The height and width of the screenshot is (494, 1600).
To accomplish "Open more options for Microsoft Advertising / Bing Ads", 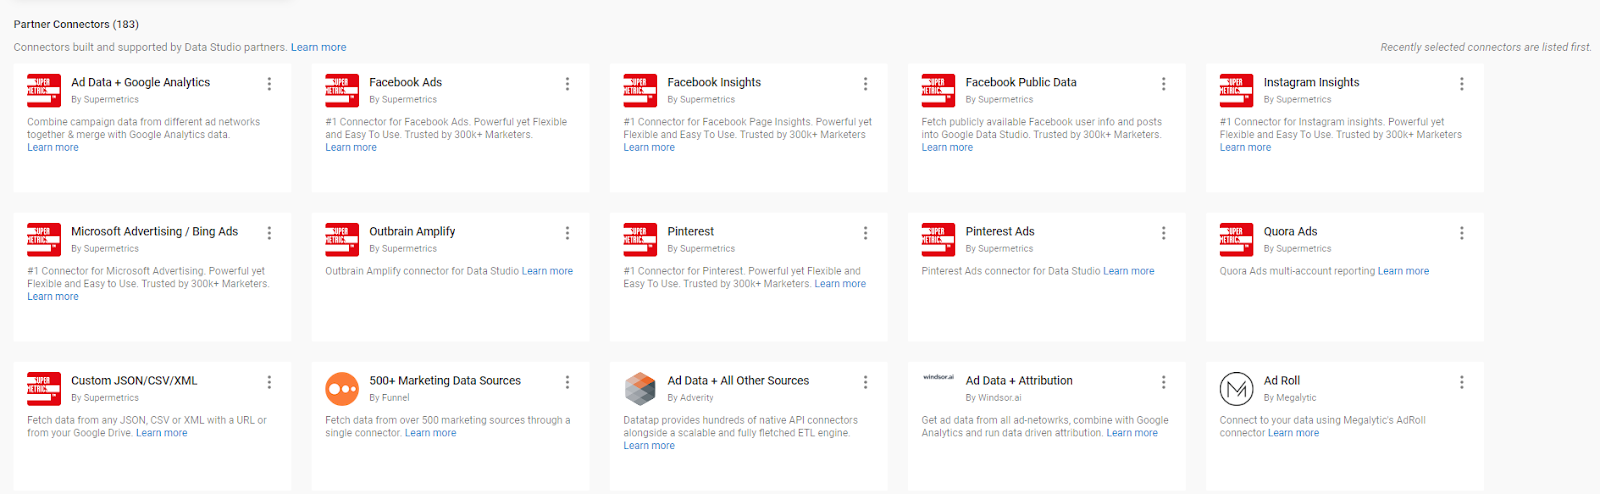I will (x=269, y=233).
